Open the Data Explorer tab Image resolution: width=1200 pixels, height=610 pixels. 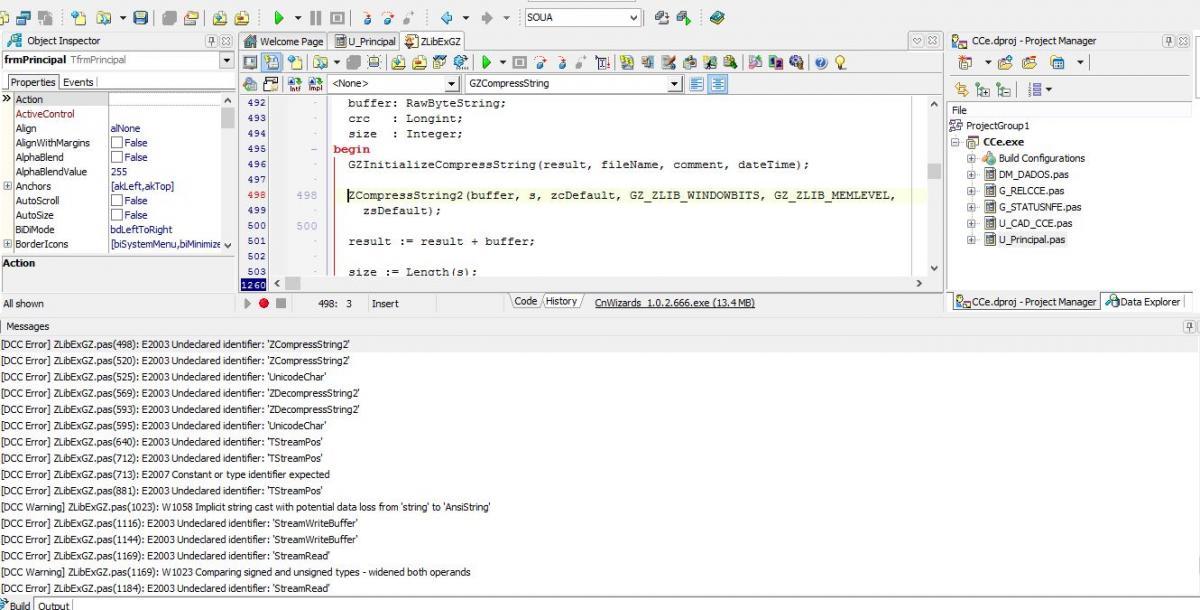1143,301
